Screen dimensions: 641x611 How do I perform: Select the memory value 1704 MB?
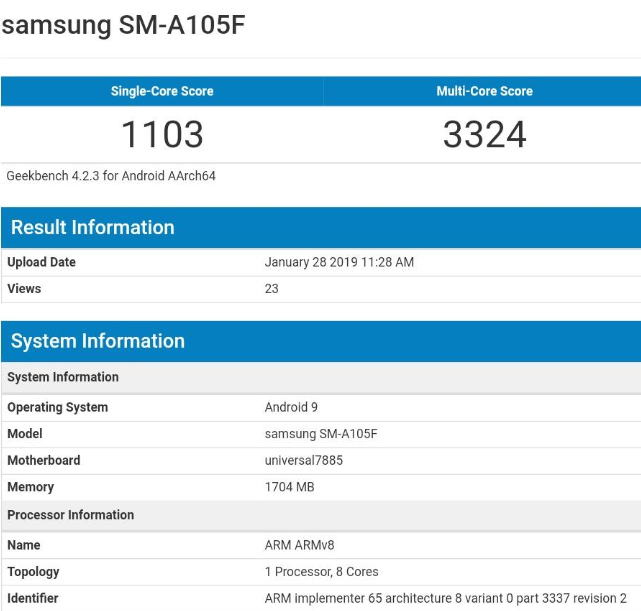[x=289, y=487]
